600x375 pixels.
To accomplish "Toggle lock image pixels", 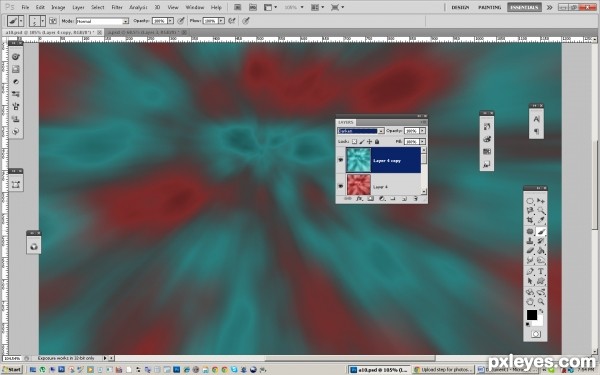I will 362,142.
